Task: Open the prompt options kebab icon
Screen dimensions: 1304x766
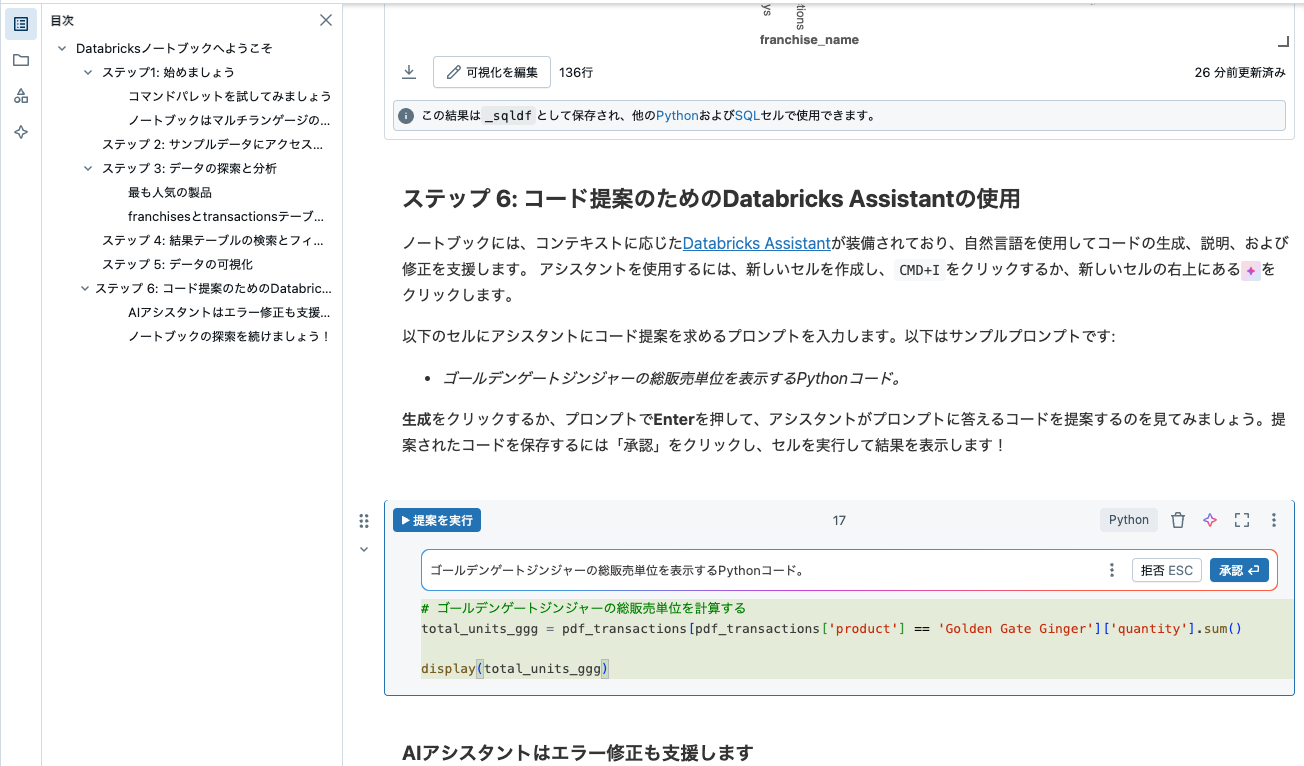Action: (1111, 570)
